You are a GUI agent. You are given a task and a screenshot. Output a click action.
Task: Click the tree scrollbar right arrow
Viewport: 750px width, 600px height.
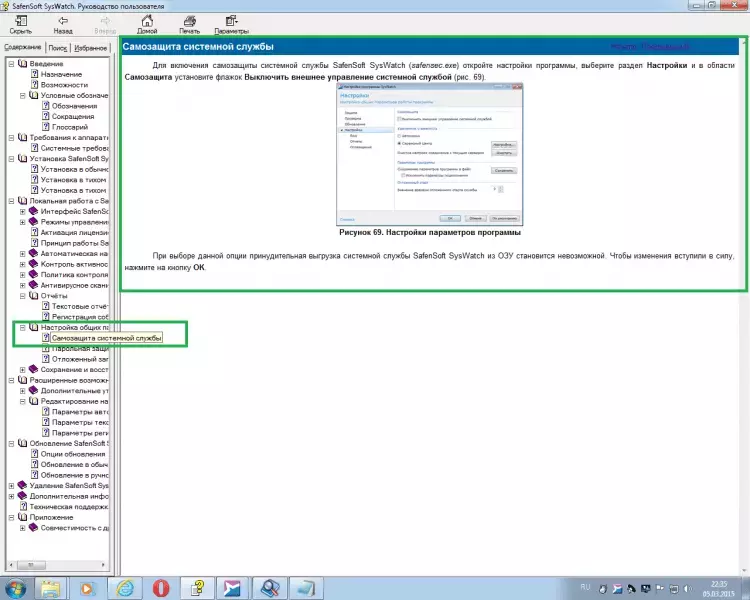(103, 565)
